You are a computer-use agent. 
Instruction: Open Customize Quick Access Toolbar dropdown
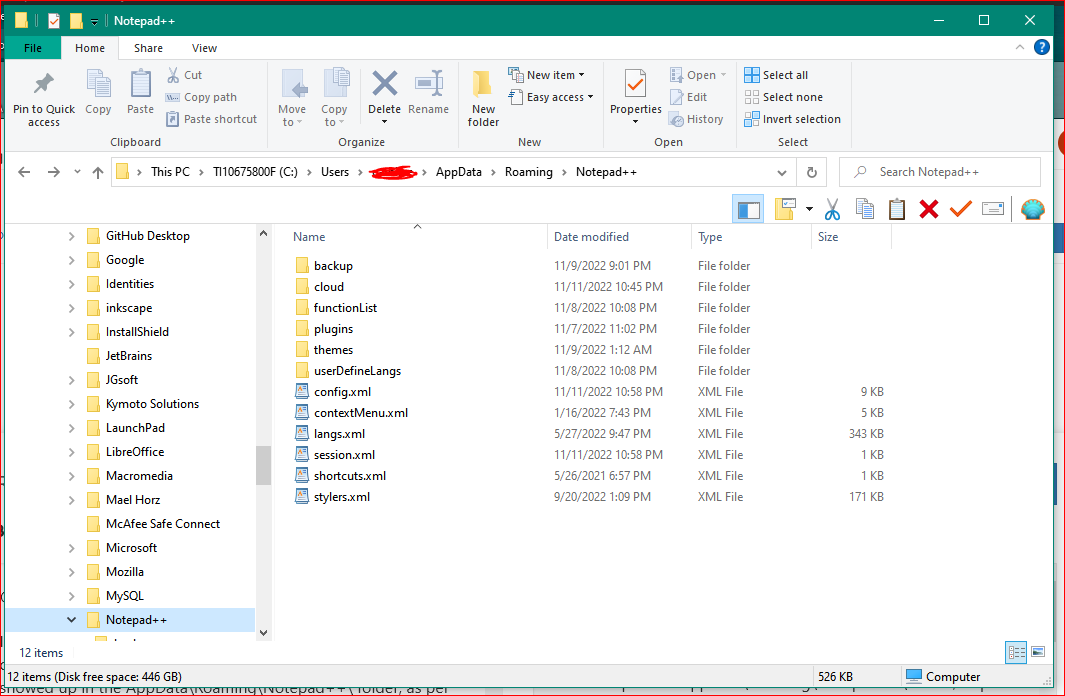(x=94, y=22)
